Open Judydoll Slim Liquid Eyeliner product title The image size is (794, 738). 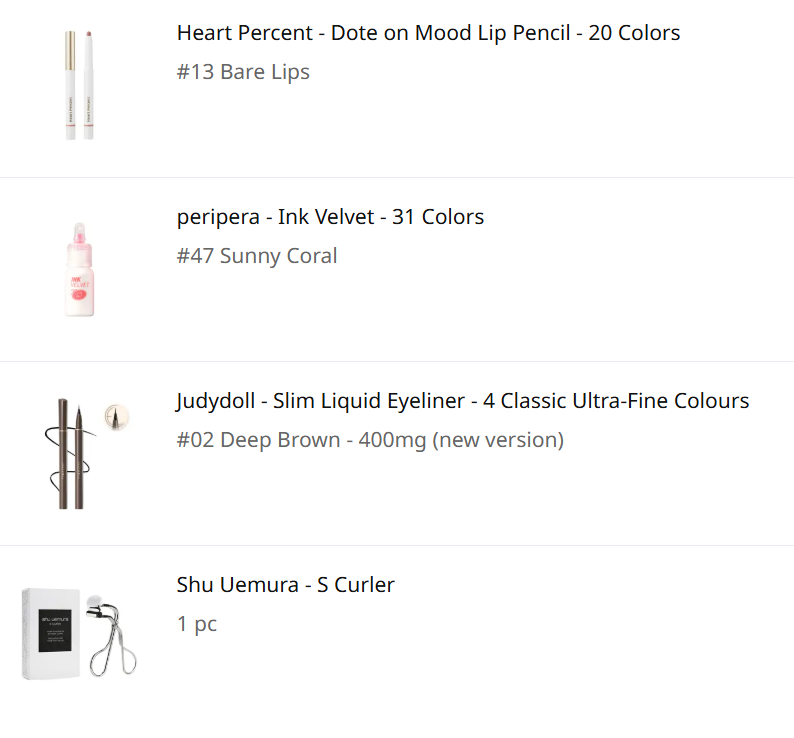(x=462, y=401)
